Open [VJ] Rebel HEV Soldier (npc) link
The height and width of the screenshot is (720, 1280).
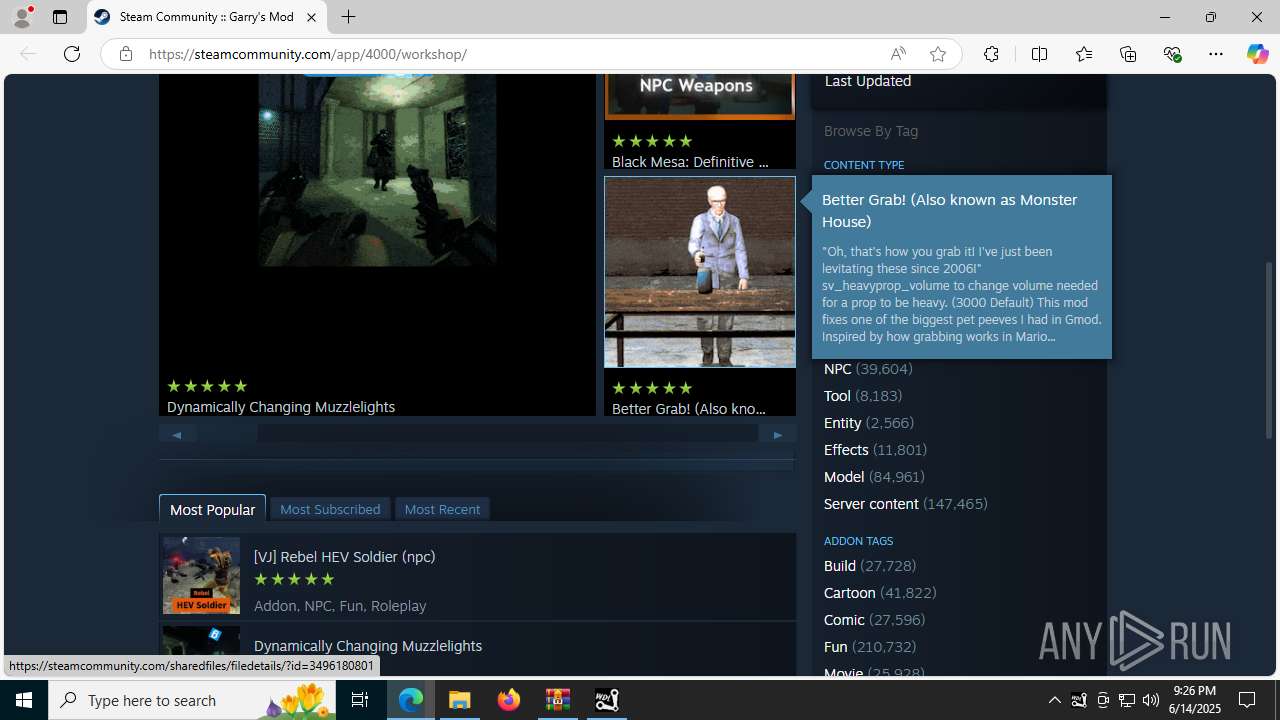[344, 556]
